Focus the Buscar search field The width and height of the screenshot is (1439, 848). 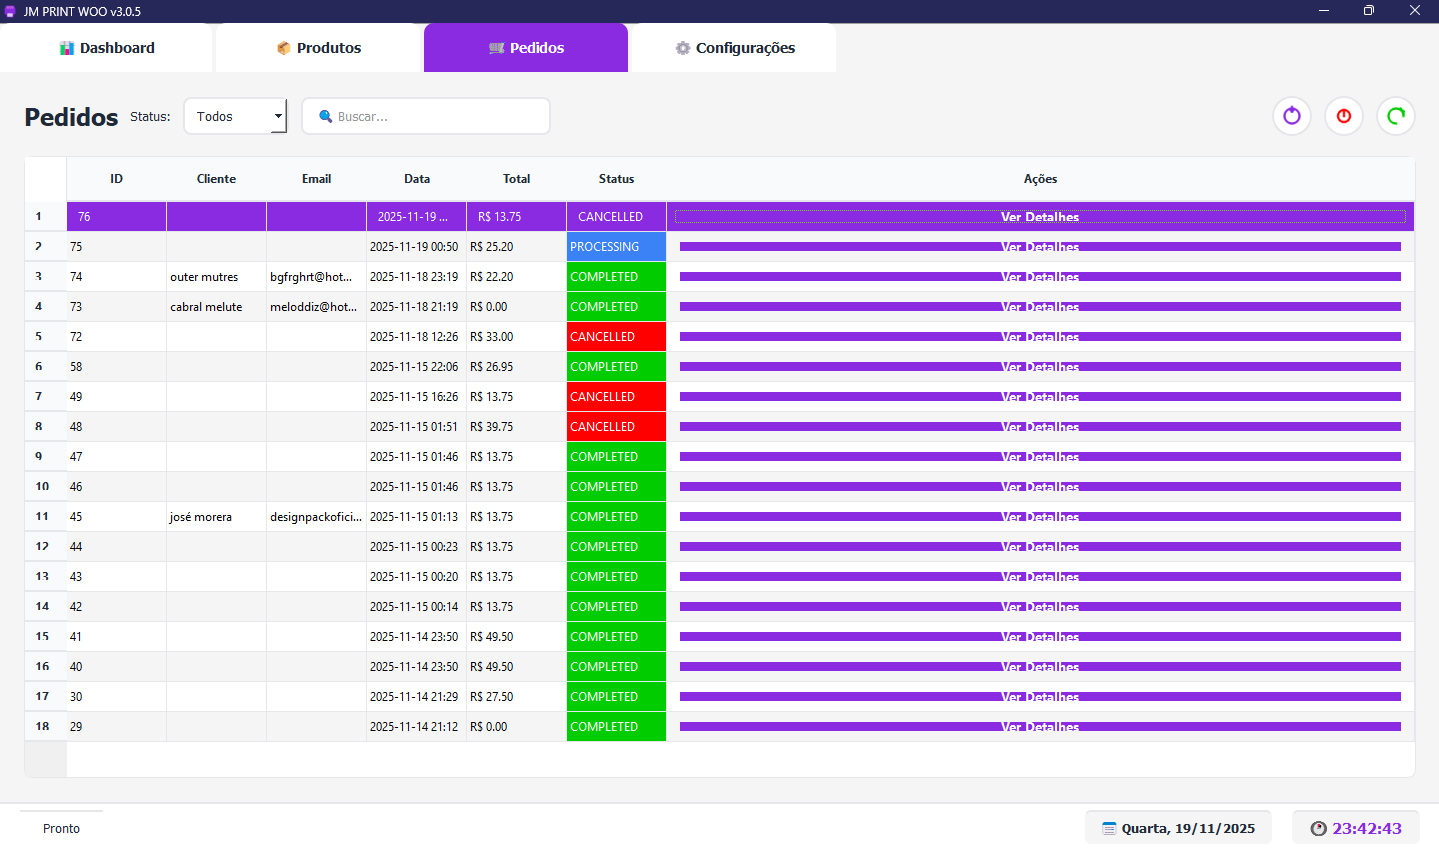tap(426, 116)
